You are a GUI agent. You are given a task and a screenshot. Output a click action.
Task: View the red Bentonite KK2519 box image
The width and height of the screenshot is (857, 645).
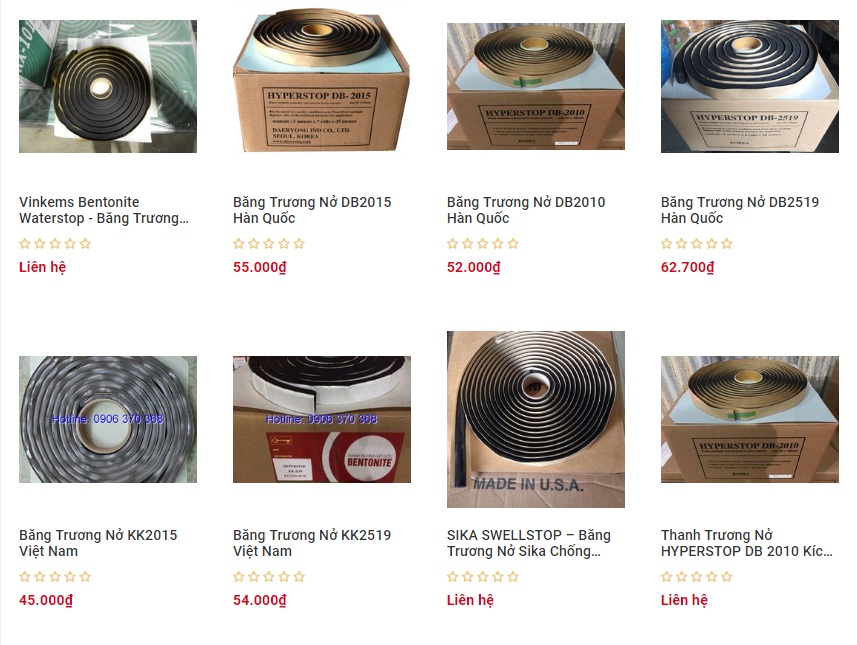(321, 419)
